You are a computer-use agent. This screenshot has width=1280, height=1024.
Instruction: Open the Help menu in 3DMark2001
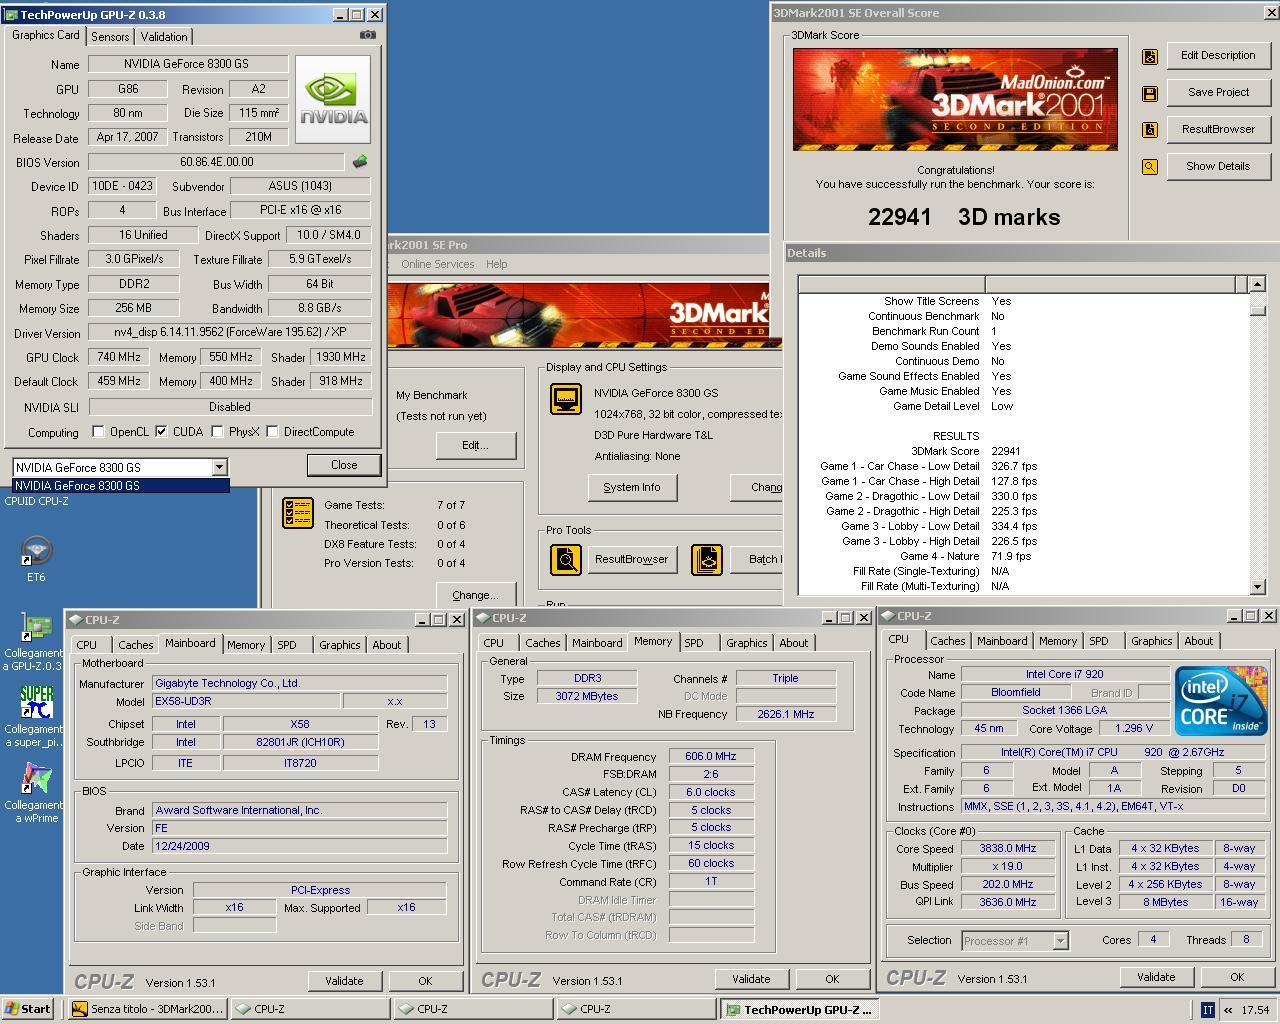[497, 264]
